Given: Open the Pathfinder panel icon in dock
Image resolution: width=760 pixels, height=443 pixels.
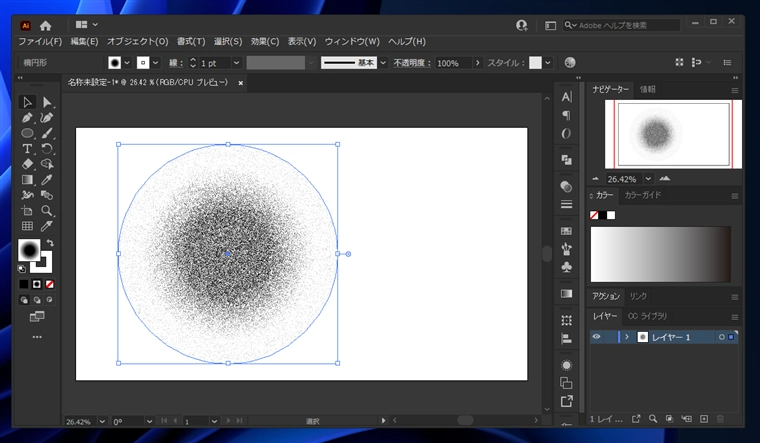Looking at the screenshot, I should point(566,160).
